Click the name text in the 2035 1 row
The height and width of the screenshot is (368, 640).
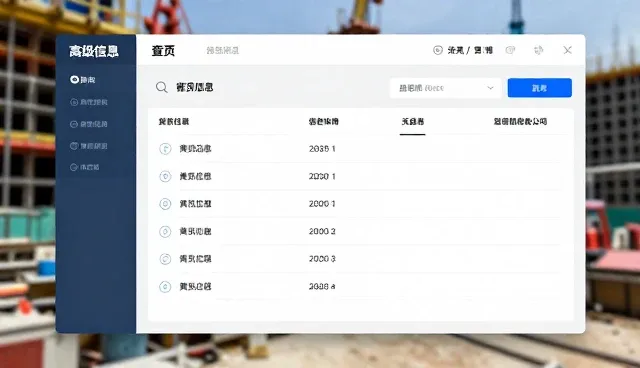coord(196,149)
